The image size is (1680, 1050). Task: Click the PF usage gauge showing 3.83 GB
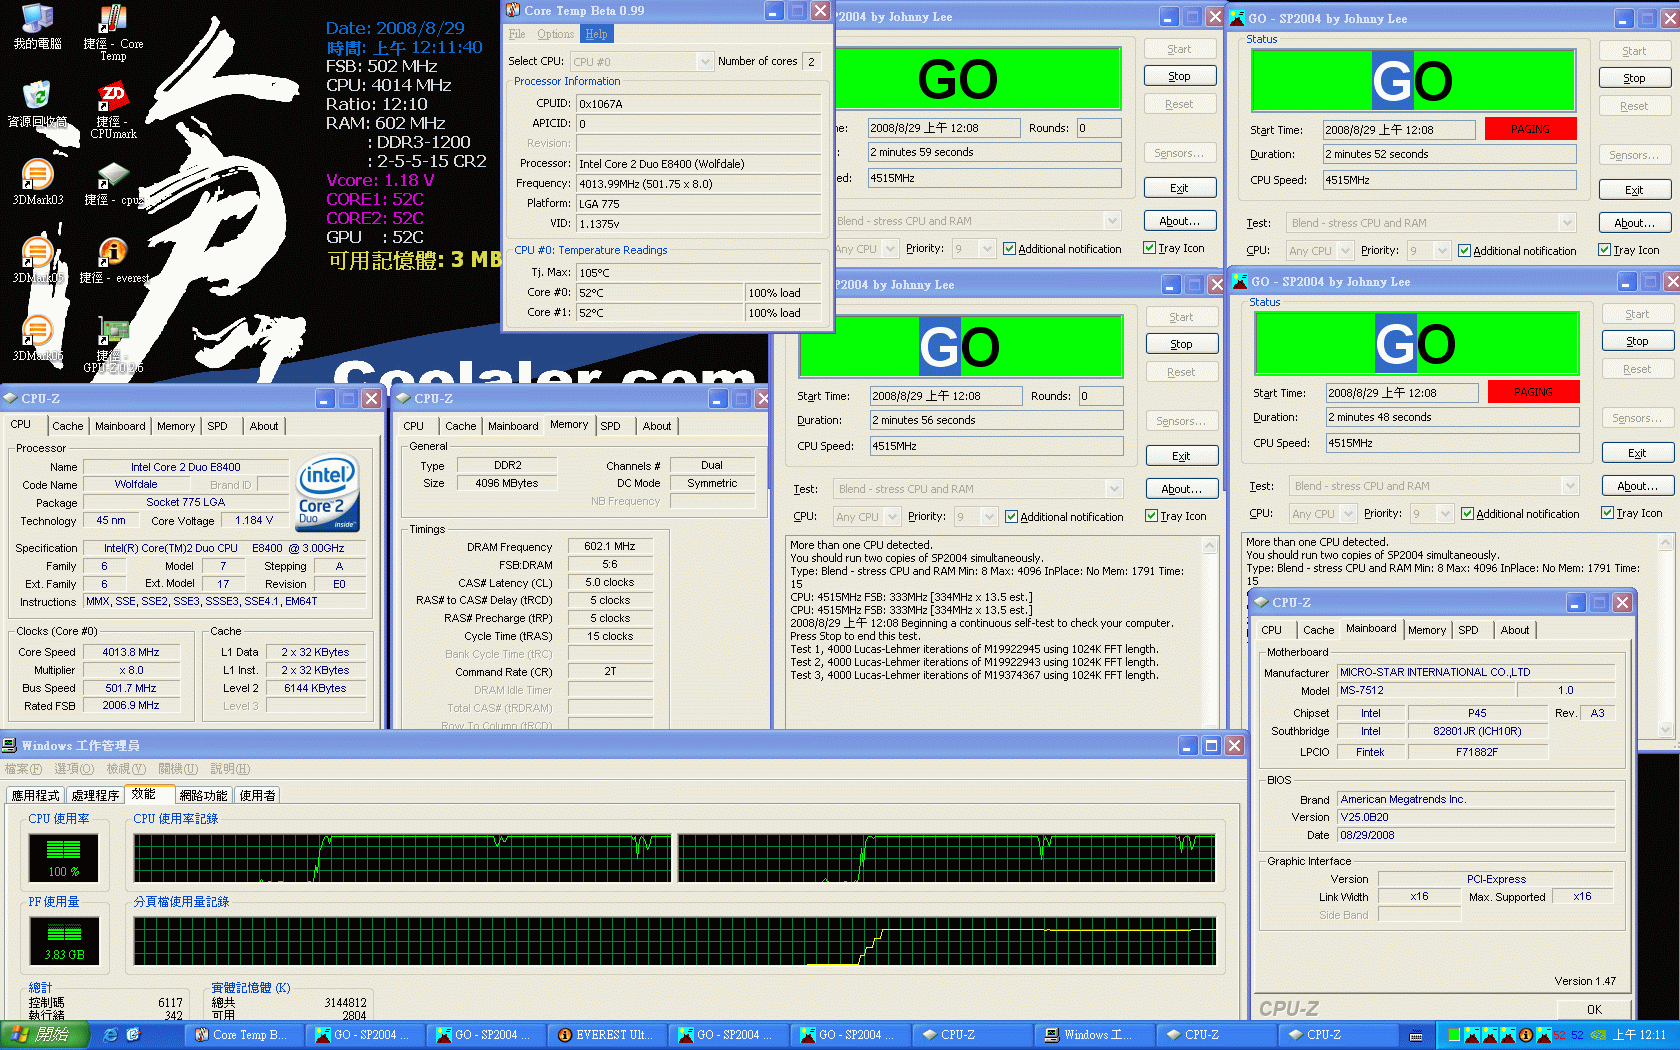coord(64,941)
